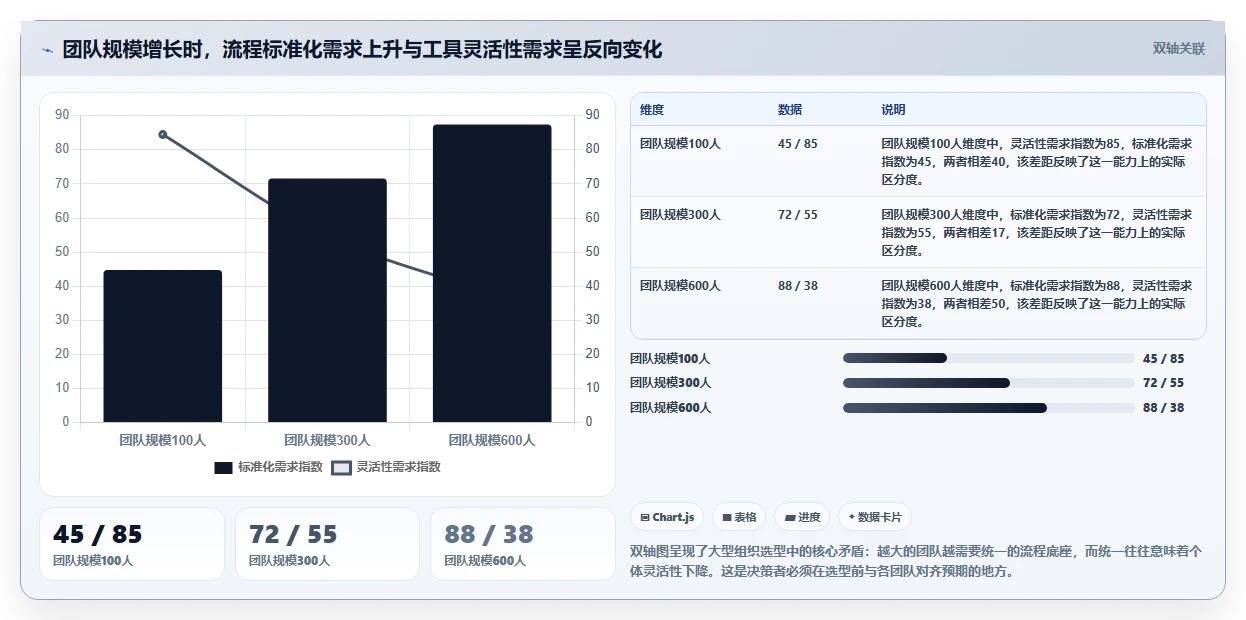This screenshot has height=620, width=1246.
Task: Open the 45 / 85 data card
Action: point(132,544)
